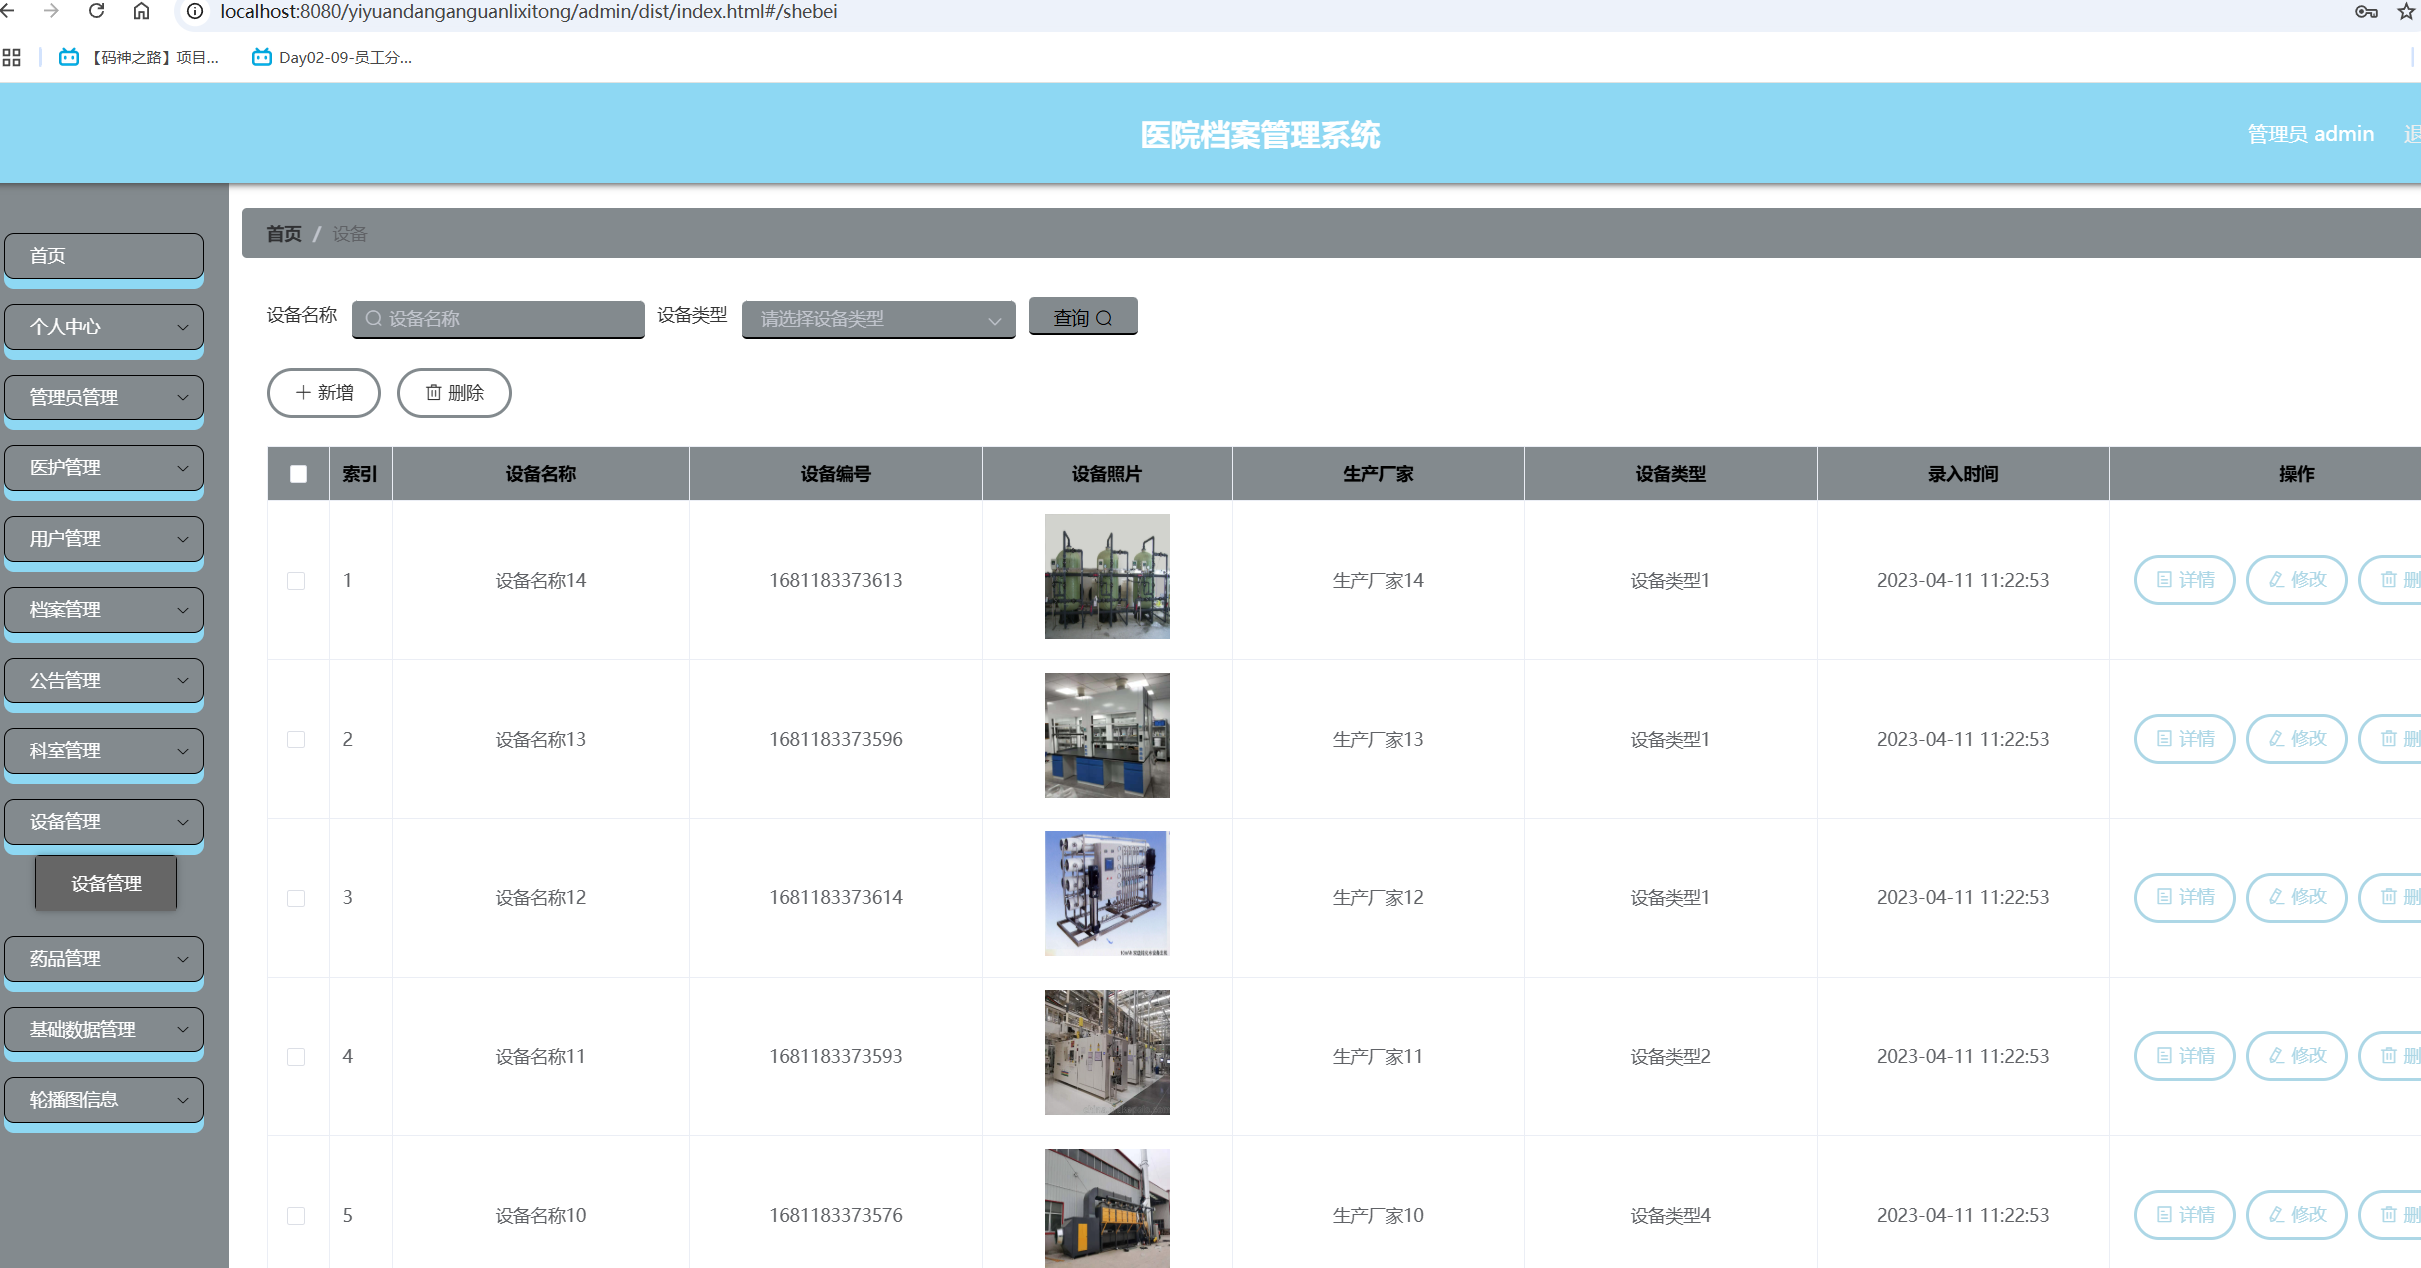Expand the 个人中心 sidebar menu
This screenshot has height=1268, width=2421.
point(104,327)
